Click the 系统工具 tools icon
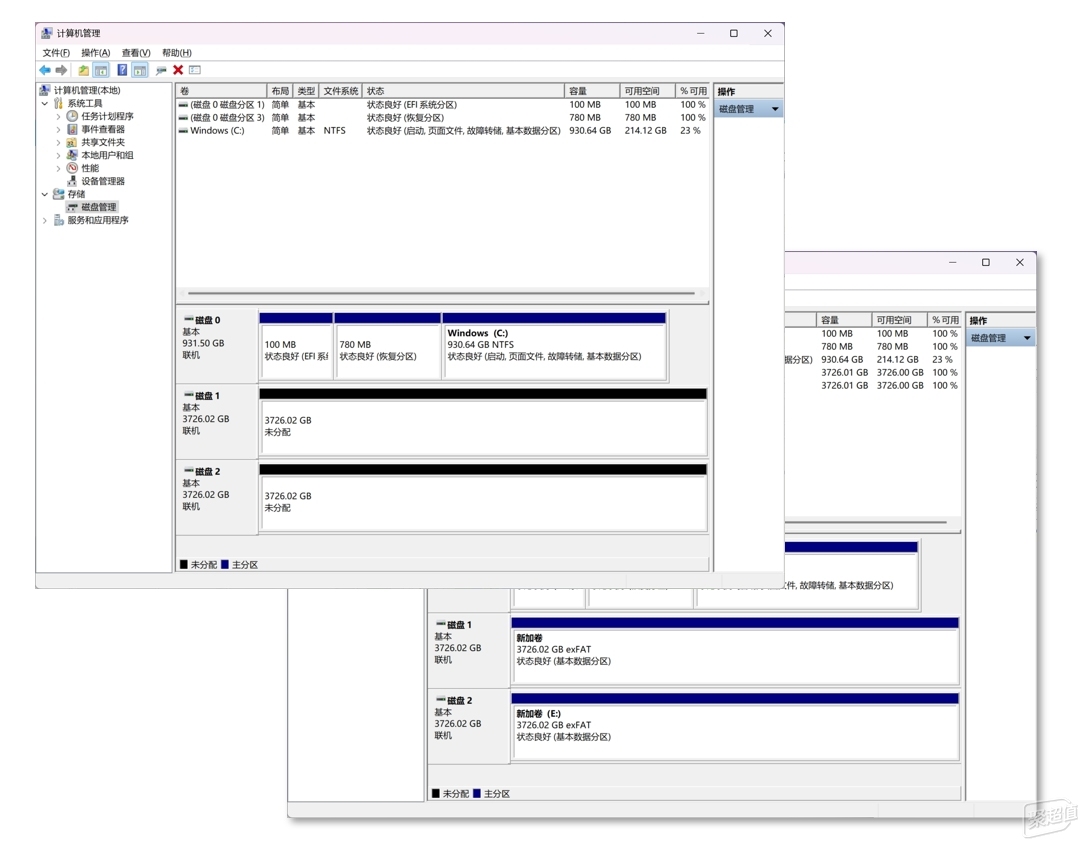 [58, 104]
